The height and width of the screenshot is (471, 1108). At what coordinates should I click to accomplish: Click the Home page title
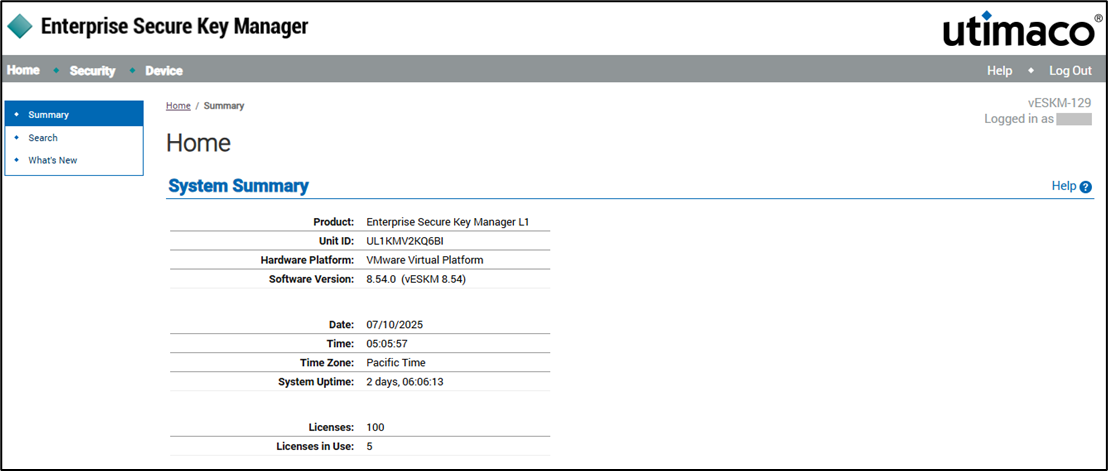coord(199,143)
